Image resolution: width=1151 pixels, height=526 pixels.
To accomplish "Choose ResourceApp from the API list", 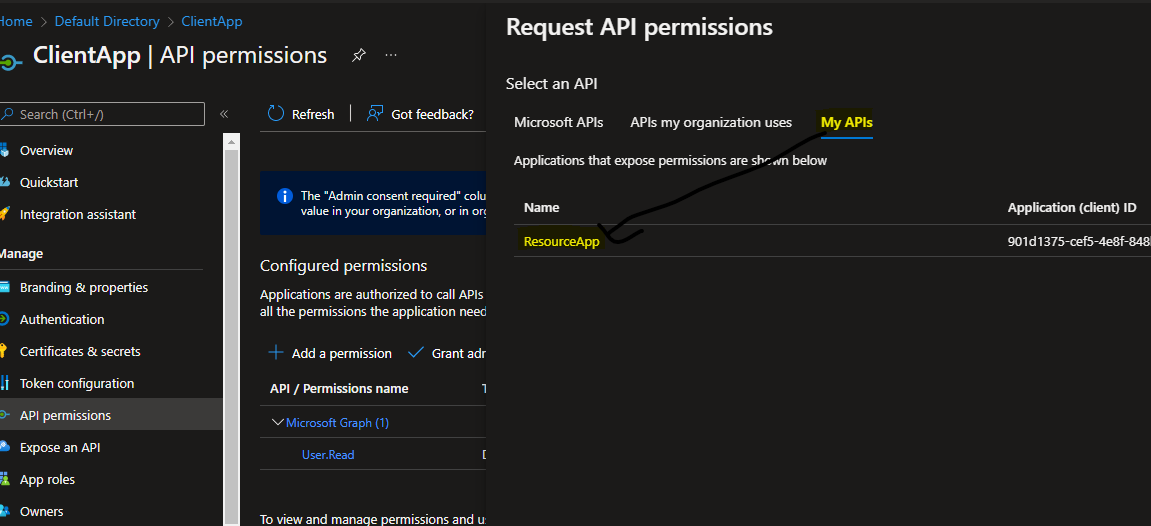I will (x=562, y=241).
